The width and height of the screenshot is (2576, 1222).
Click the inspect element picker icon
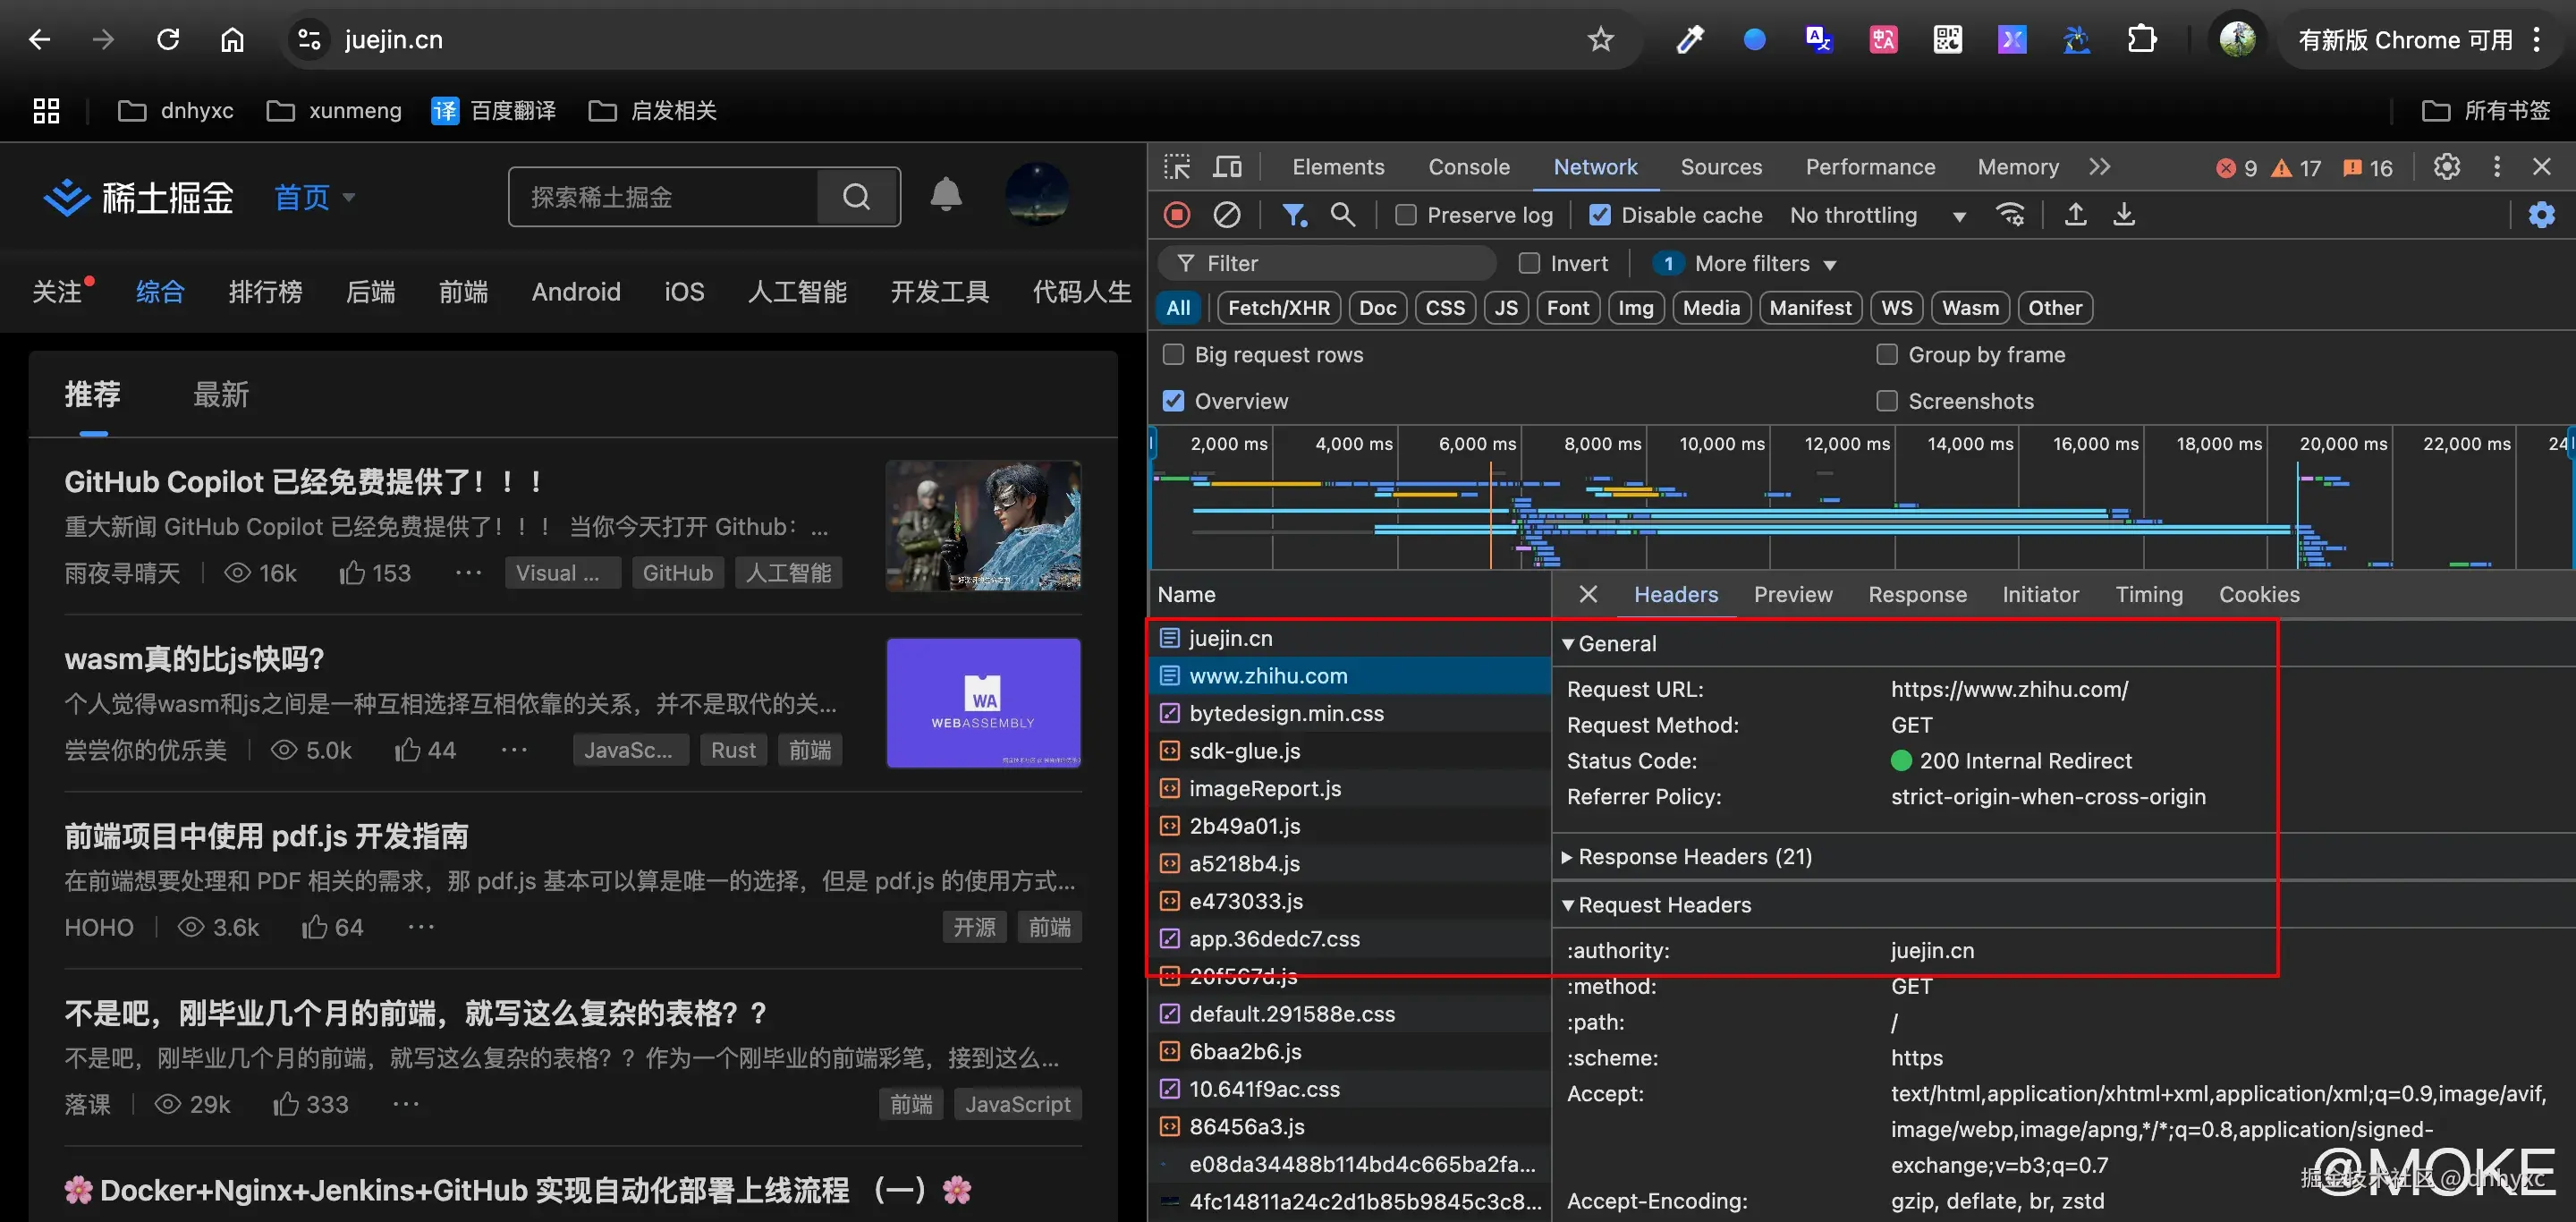coord(1177,167)
